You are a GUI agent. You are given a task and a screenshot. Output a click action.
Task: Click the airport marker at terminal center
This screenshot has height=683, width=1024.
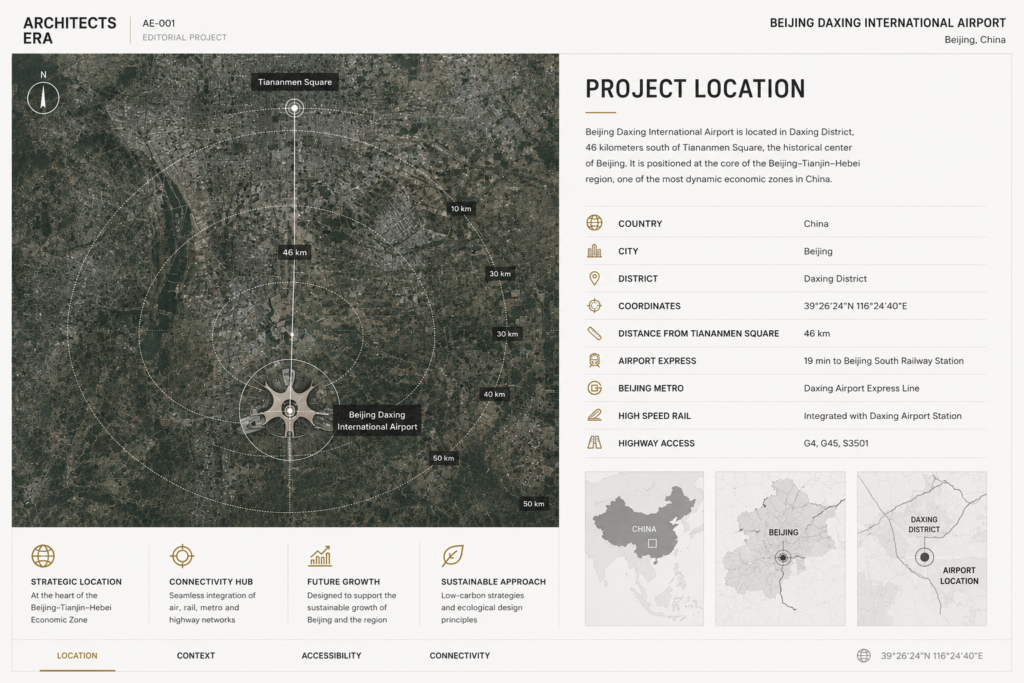289,411
